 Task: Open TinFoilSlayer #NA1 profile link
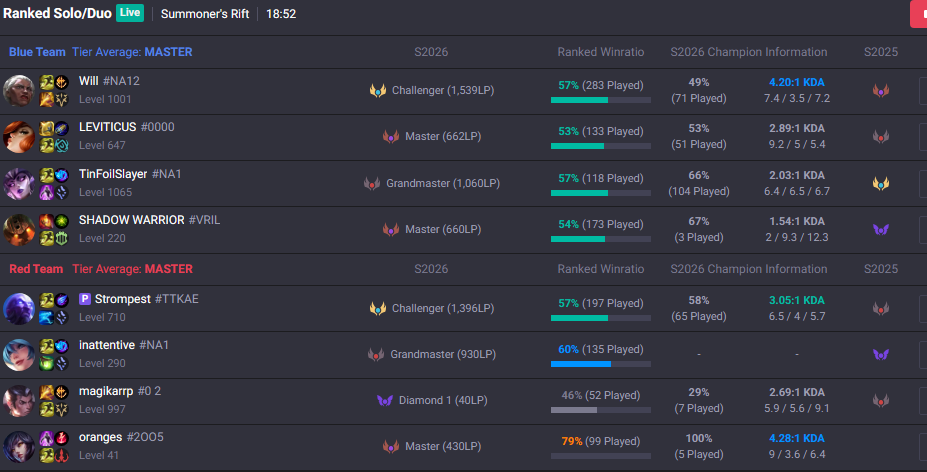[130, 174]
